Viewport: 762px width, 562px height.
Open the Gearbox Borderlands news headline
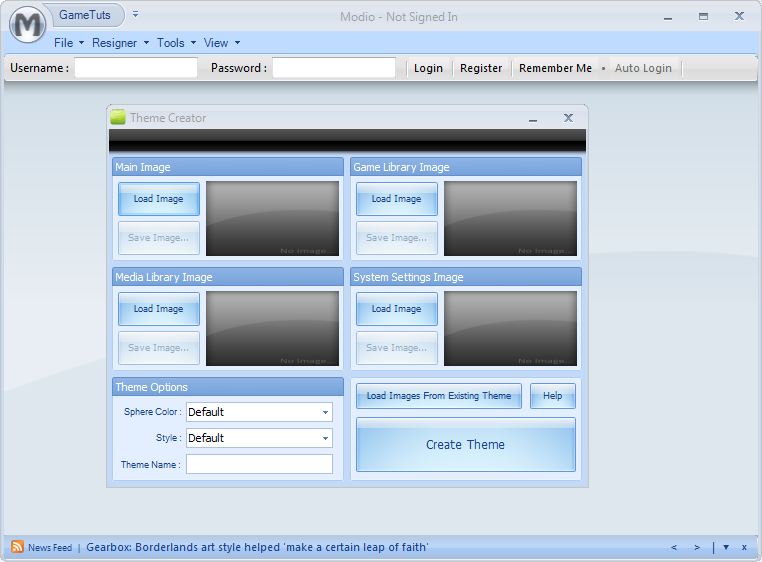pos(257,547)
